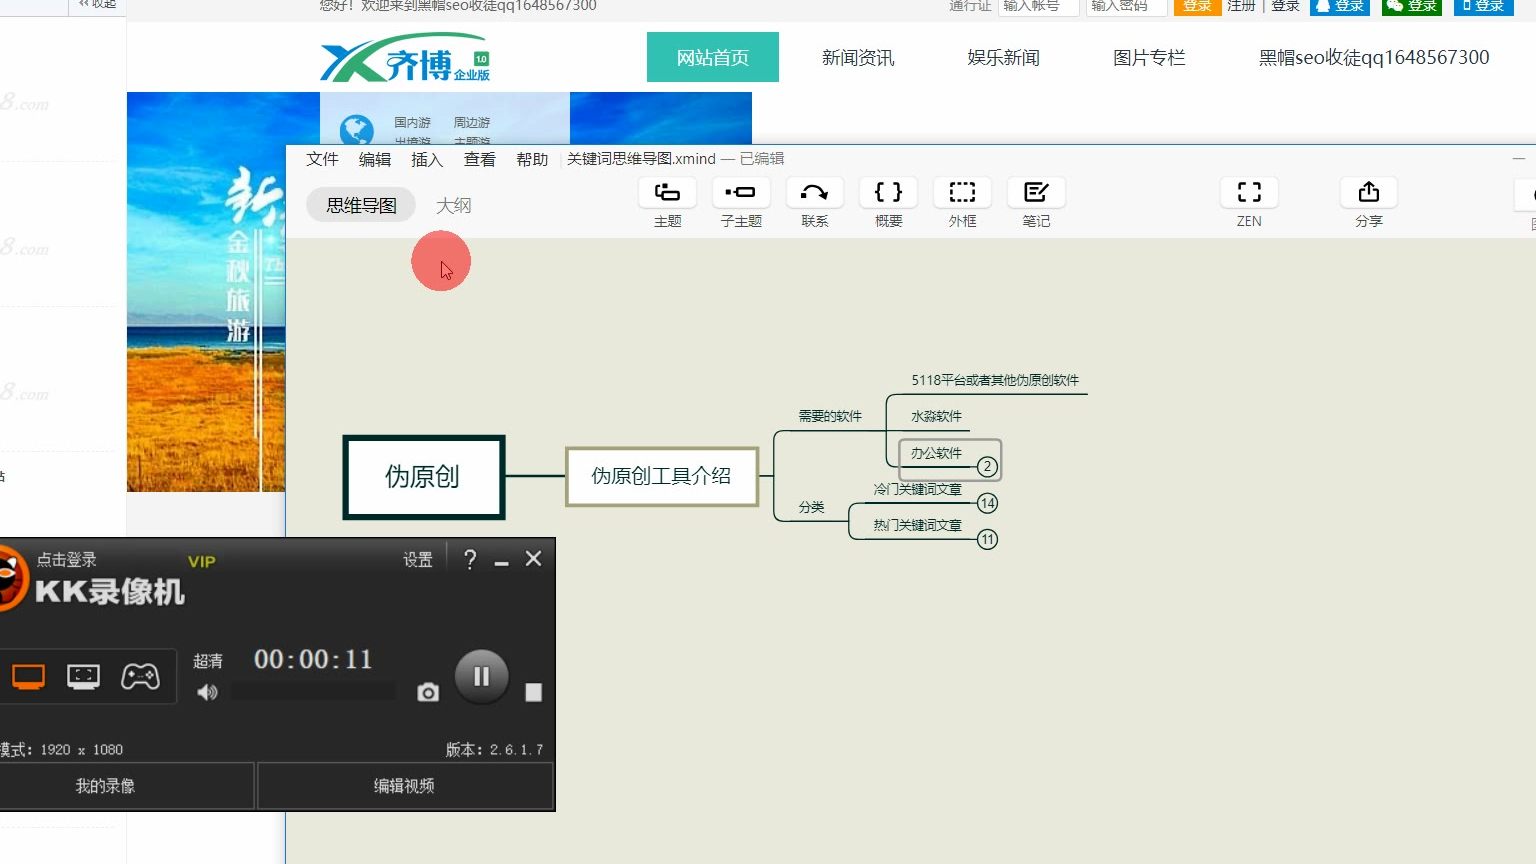This screenshot has height=864, width=1536.
Task: Select the 水淼软件 topic
Action: point(936,416)
